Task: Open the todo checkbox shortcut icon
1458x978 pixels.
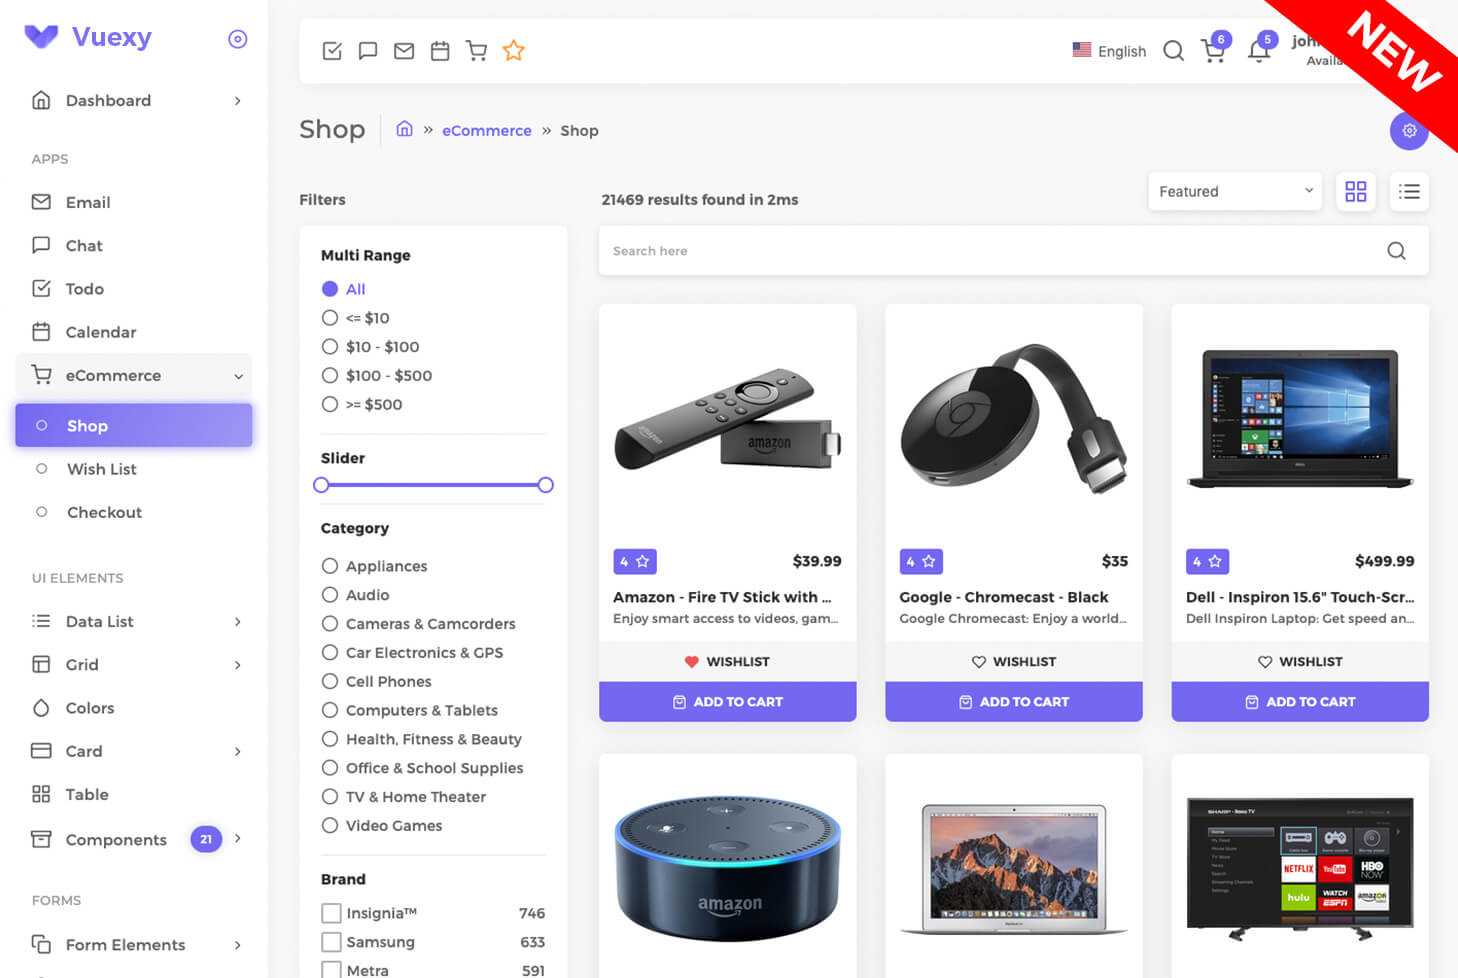Action: pos(332,50)
